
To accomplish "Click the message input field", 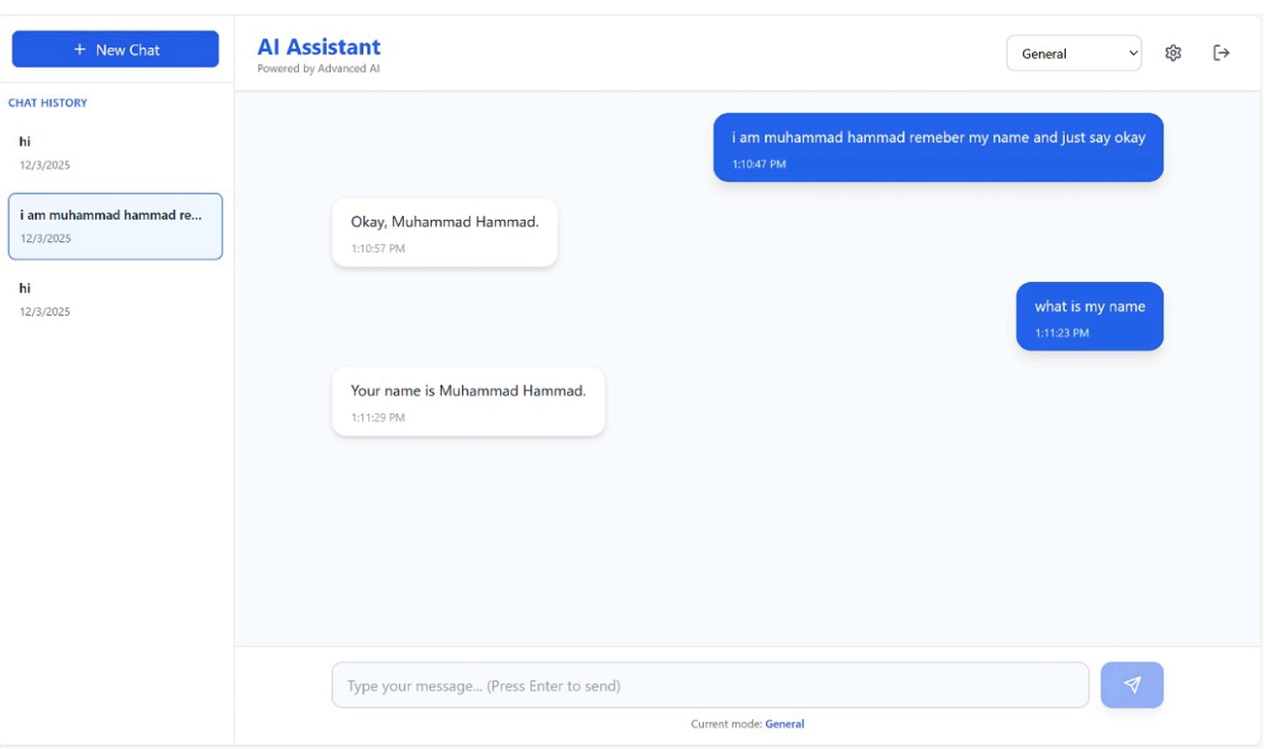I will point(710,685).
